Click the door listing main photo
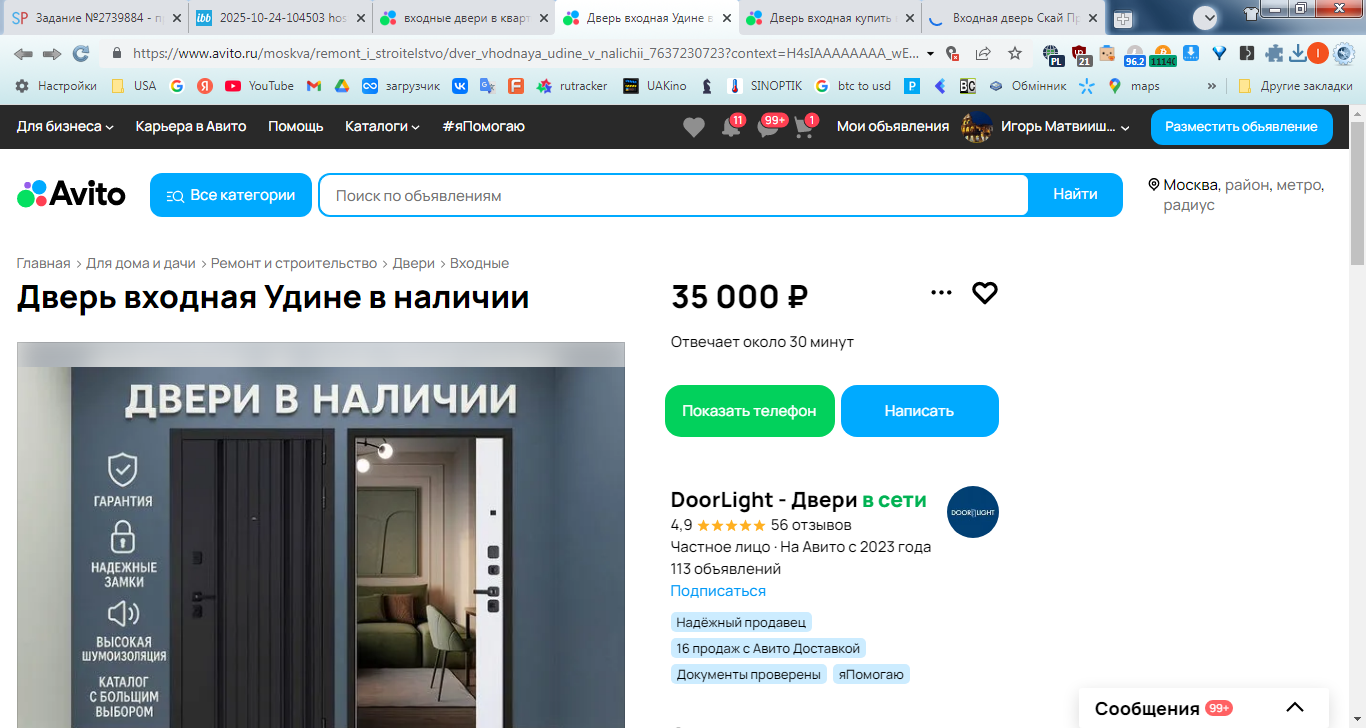 pyautogui.click(x=321, y=535)
